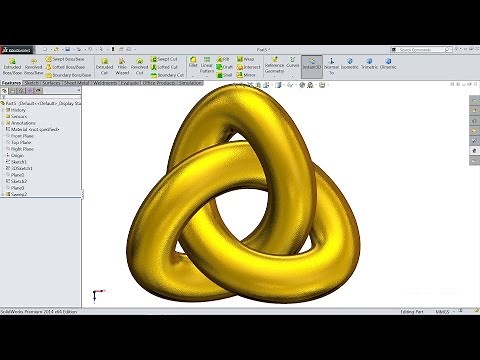Choose the Lofted Cut feature
480x360 pixels.
(164, 67)
